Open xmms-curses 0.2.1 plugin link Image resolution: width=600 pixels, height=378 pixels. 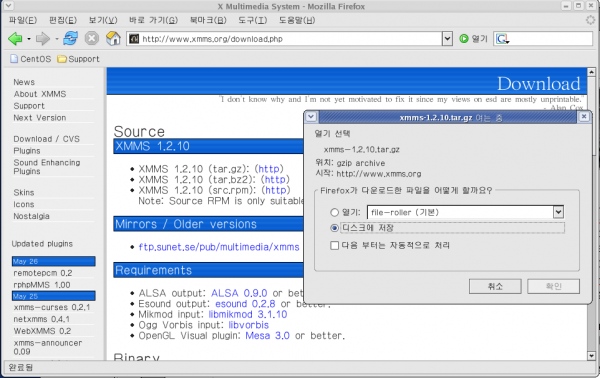(x=52, y=308)
